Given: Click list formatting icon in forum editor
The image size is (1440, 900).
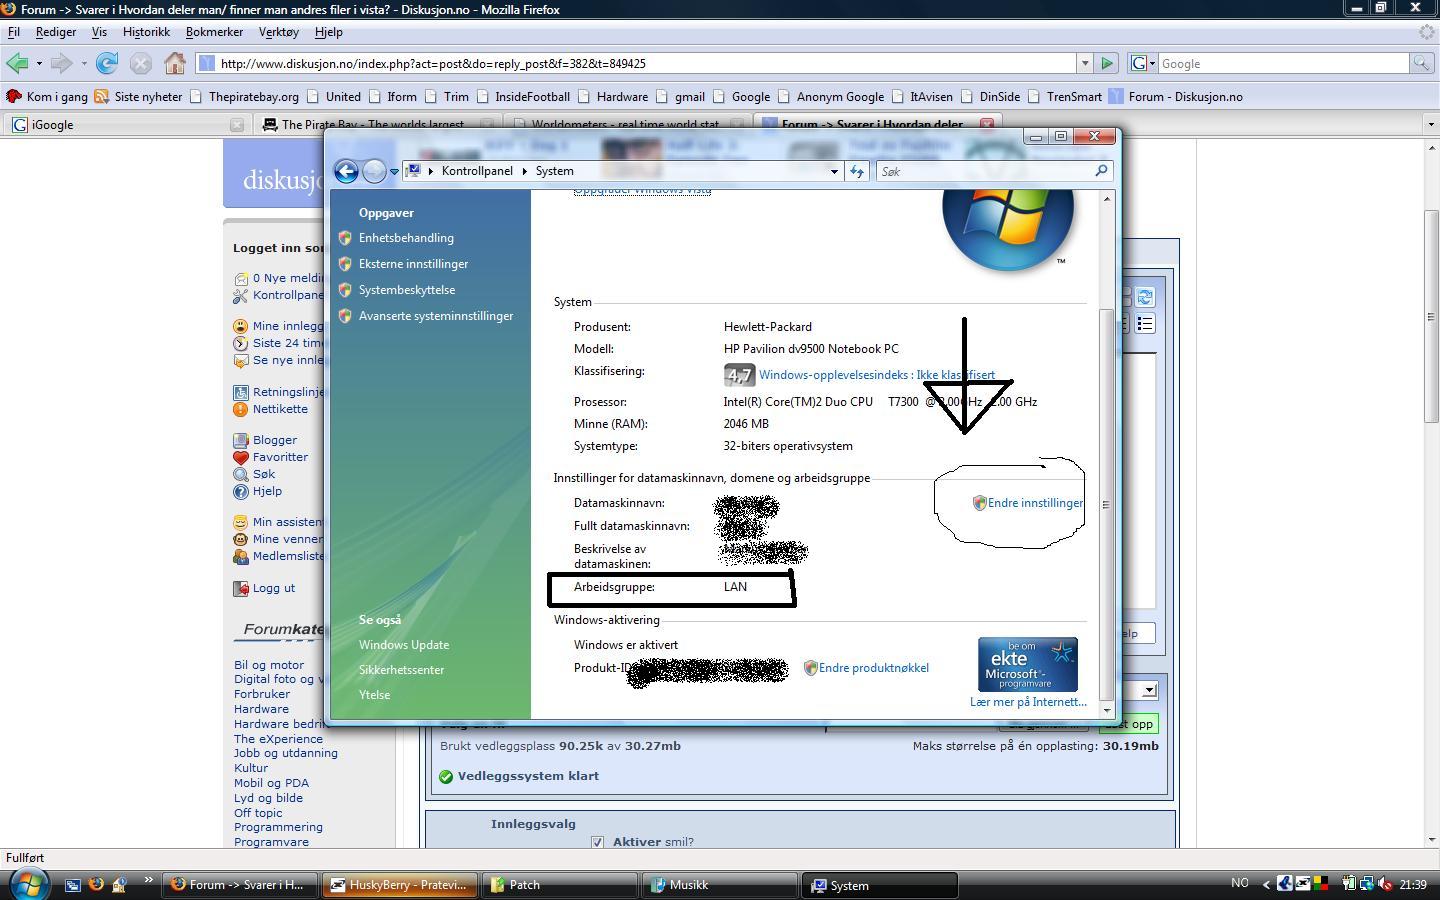Looking at the screenshot, I should tap(1145, 323).
